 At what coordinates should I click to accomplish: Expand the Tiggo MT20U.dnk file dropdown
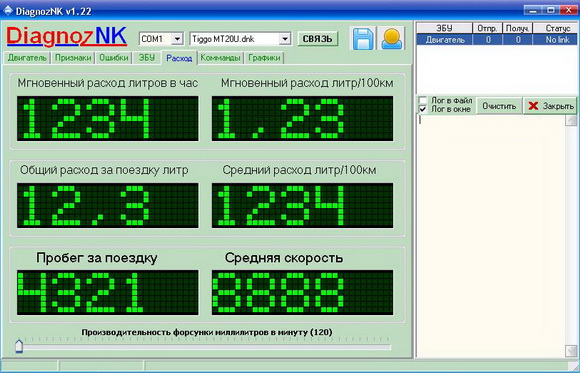[x=285, y=39]
